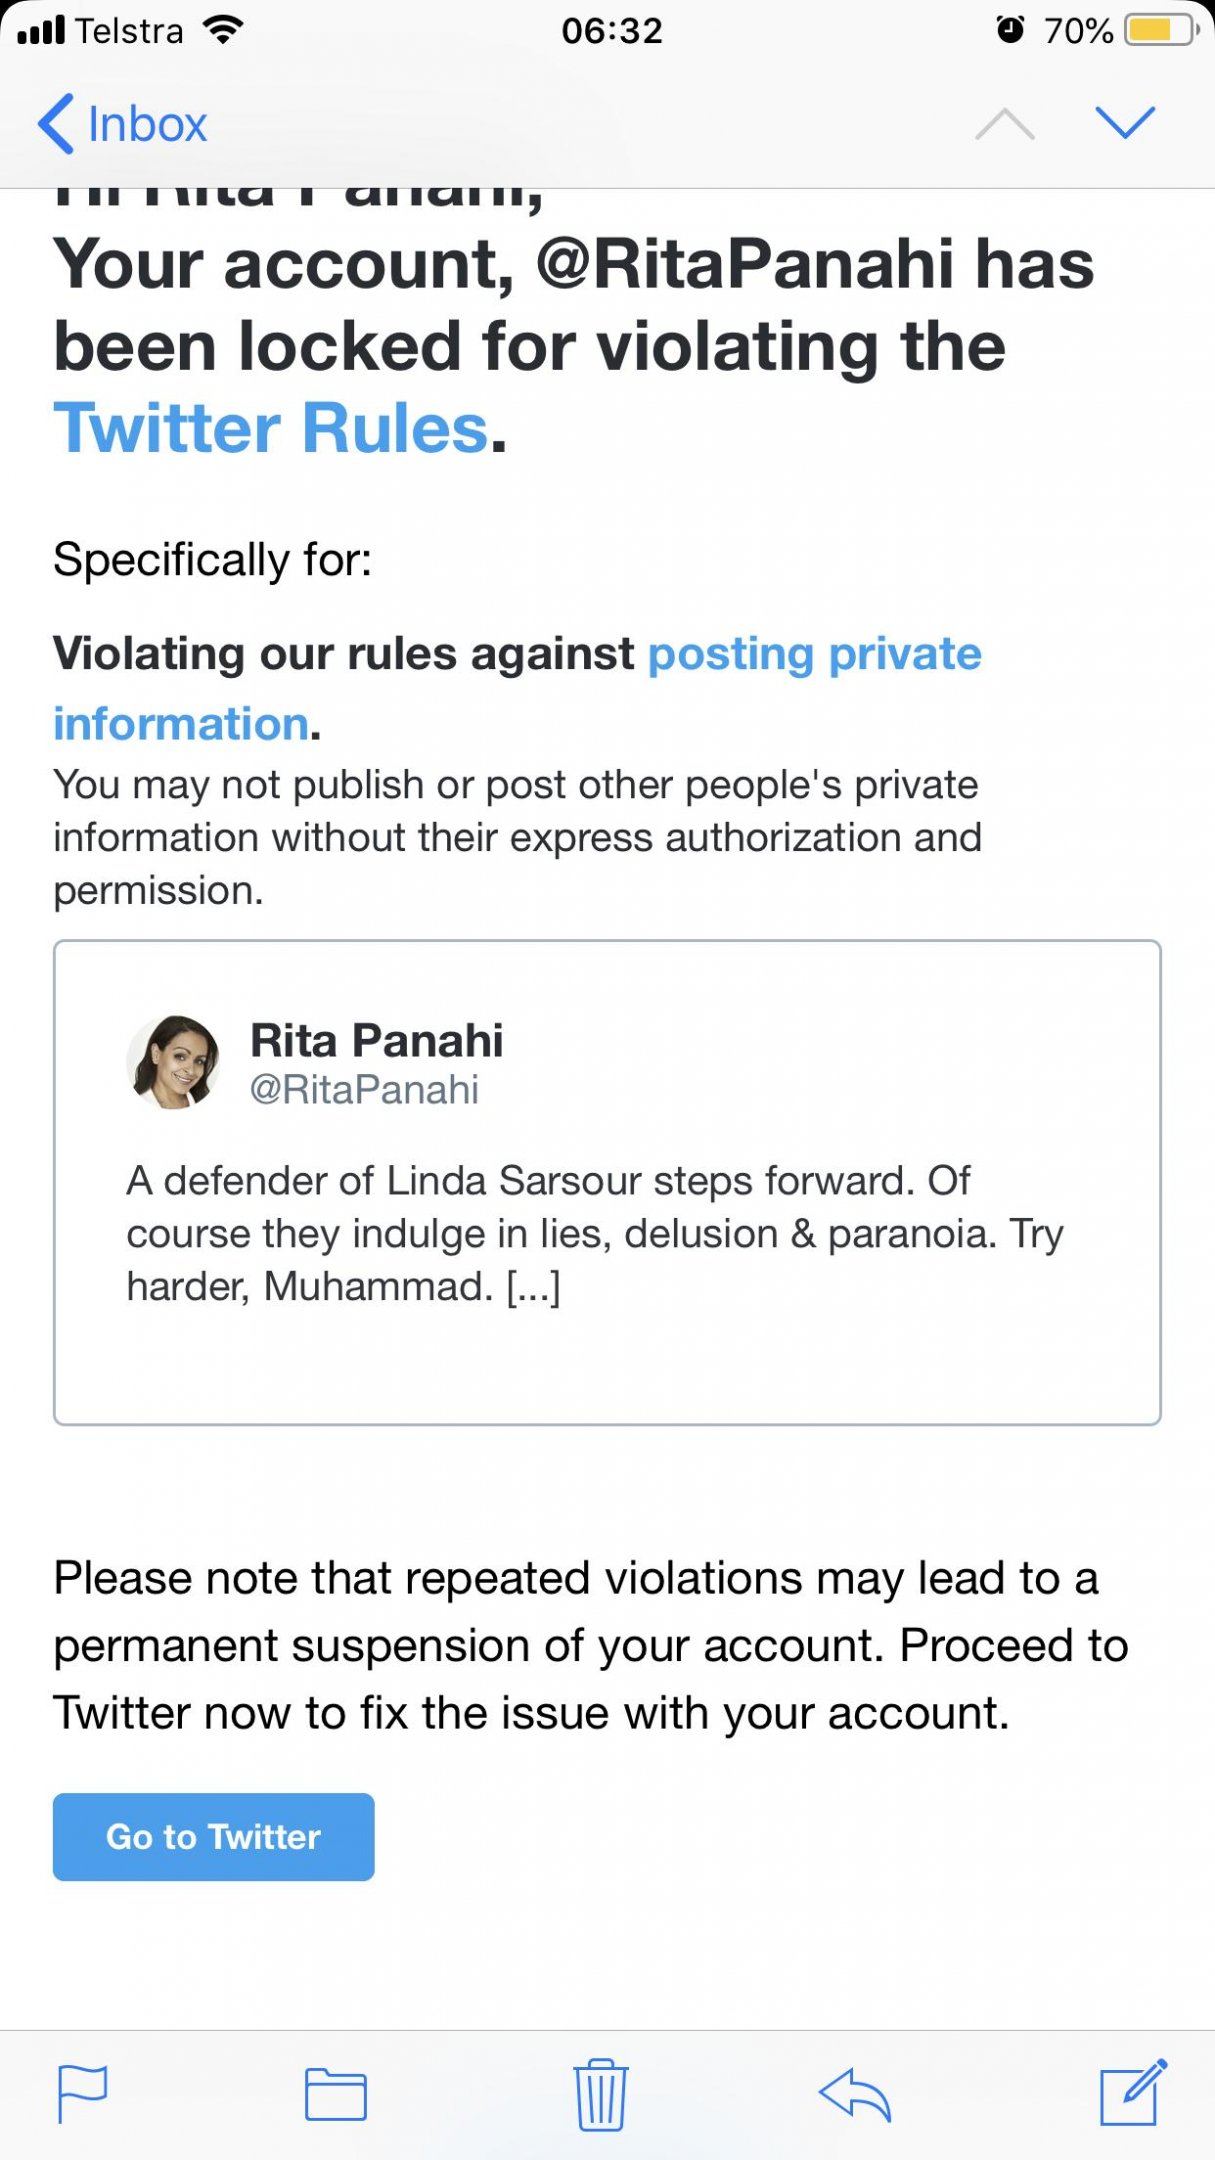Tap the quoted tweet text
This screenshot has width=1215, height=2160.
point(595,1234)
